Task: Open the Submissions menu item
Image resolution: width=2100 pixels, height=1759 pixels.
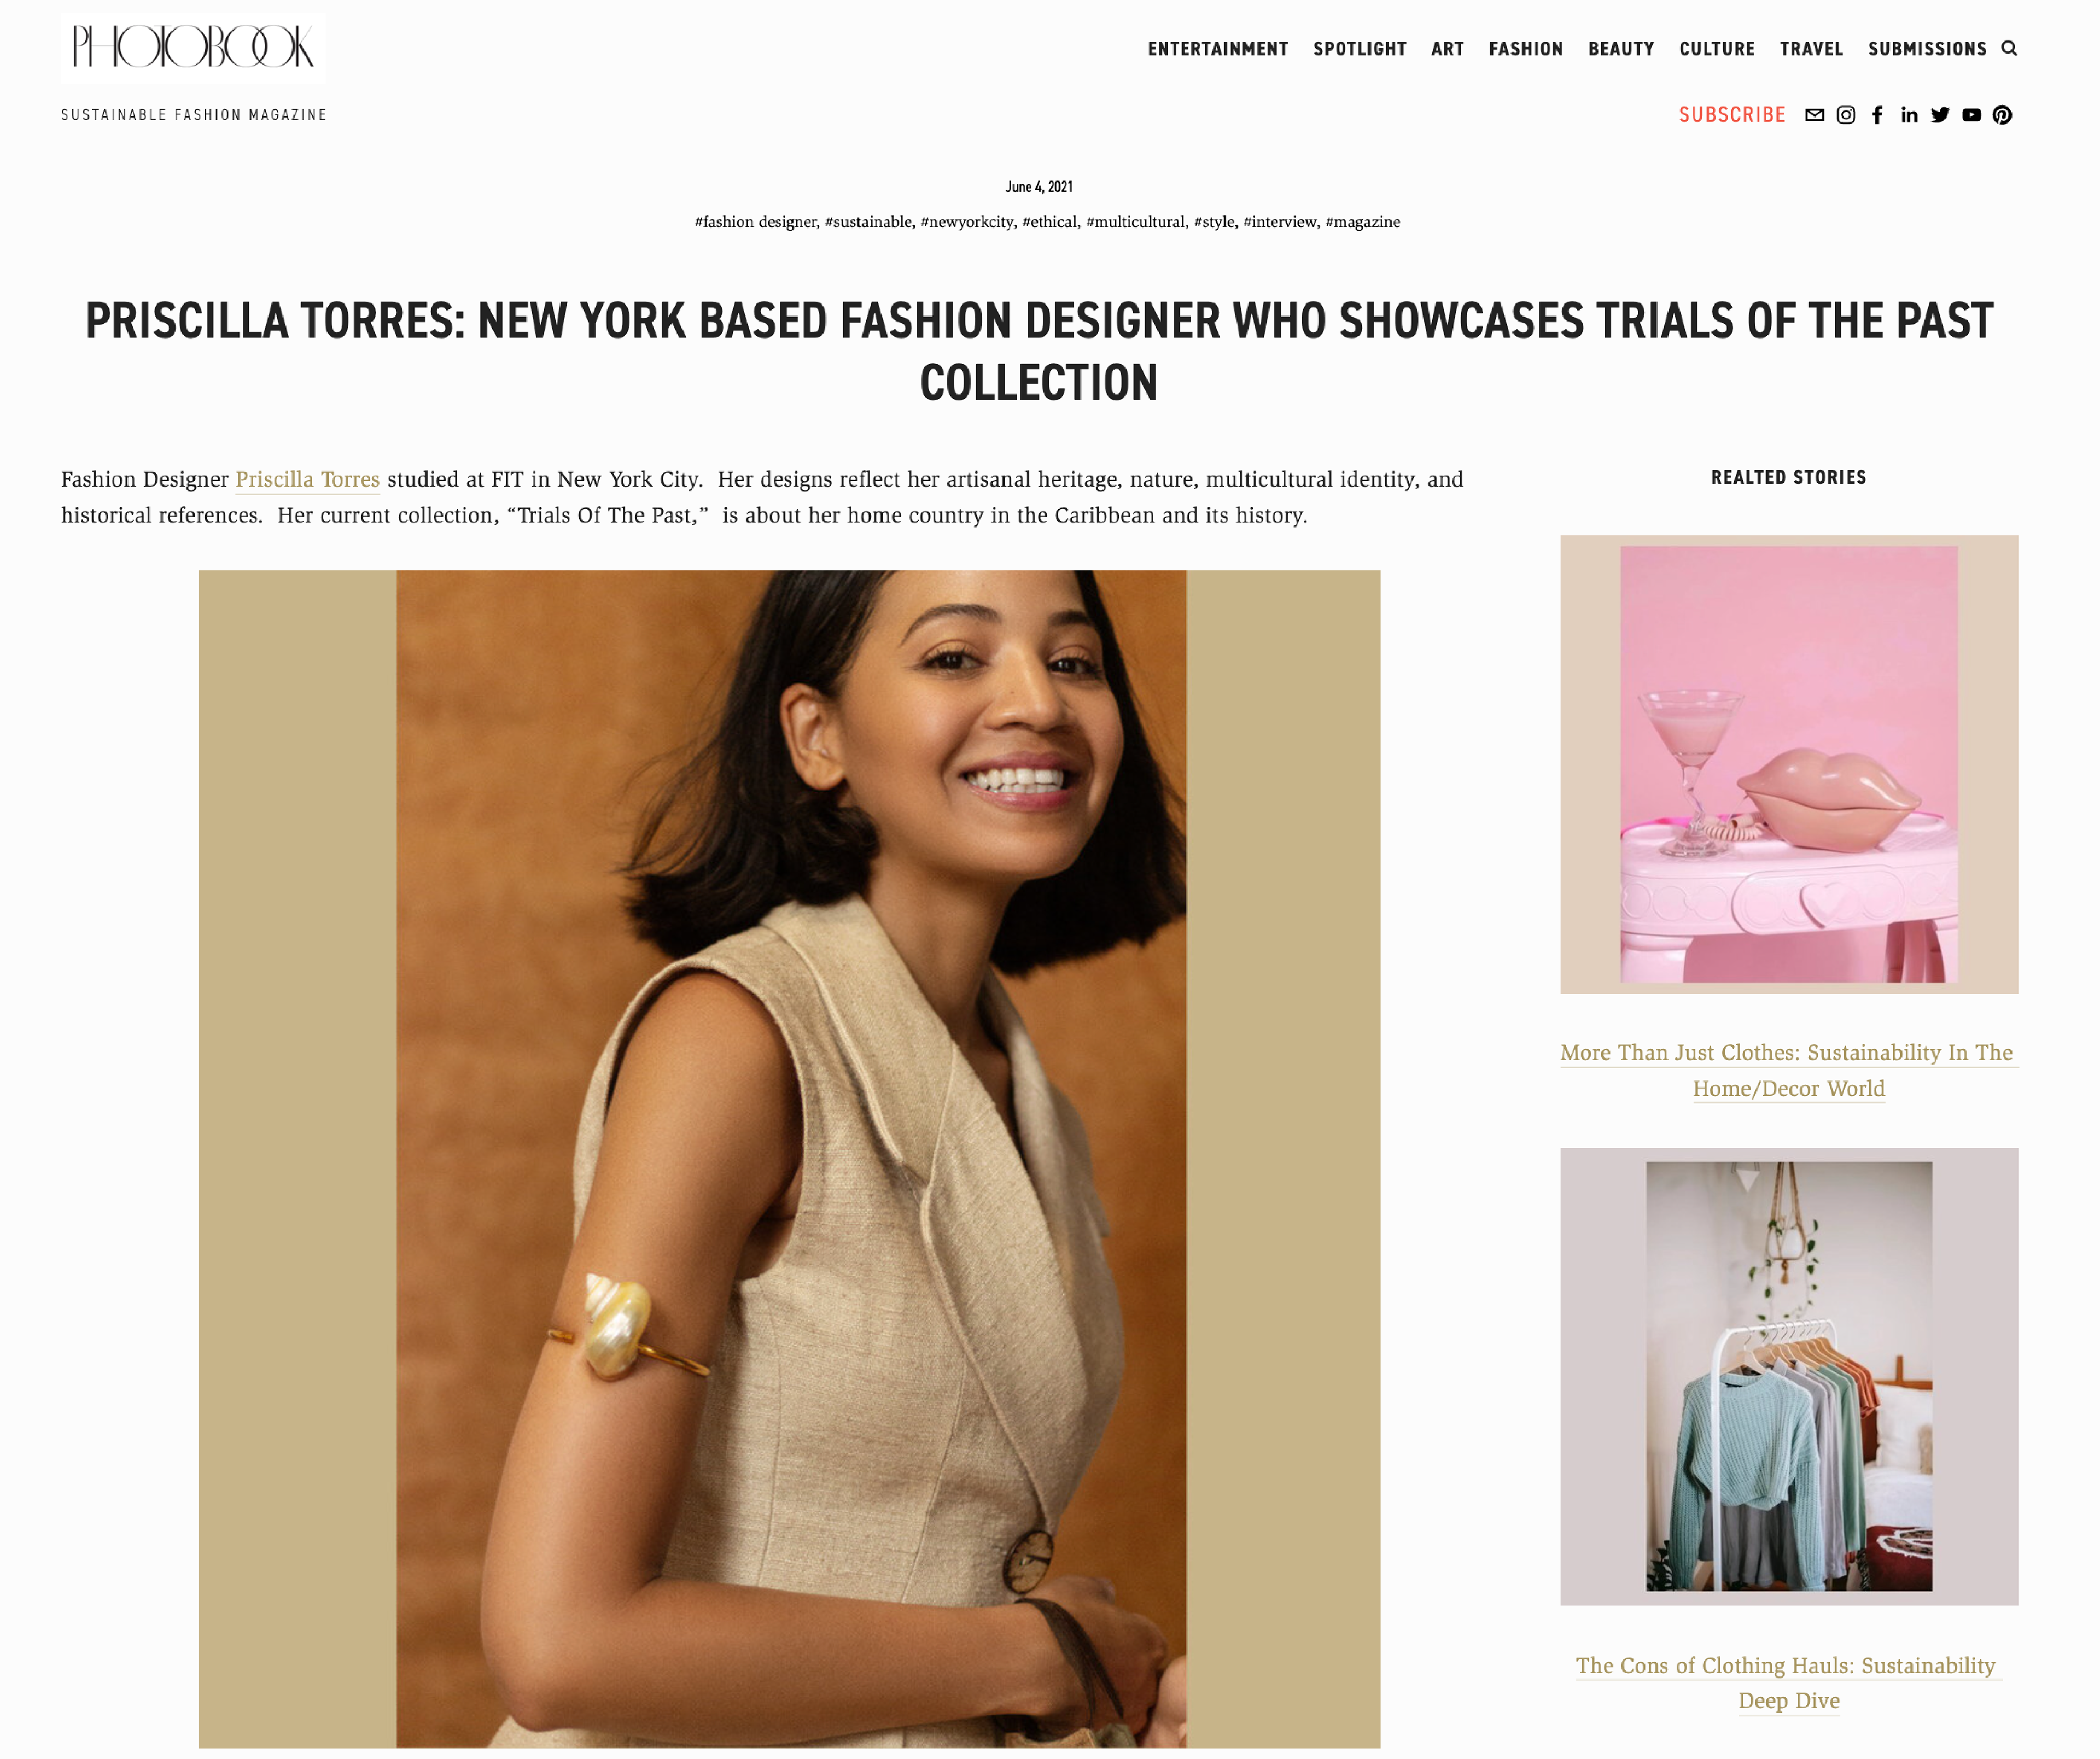Action: pos(1927,49)
